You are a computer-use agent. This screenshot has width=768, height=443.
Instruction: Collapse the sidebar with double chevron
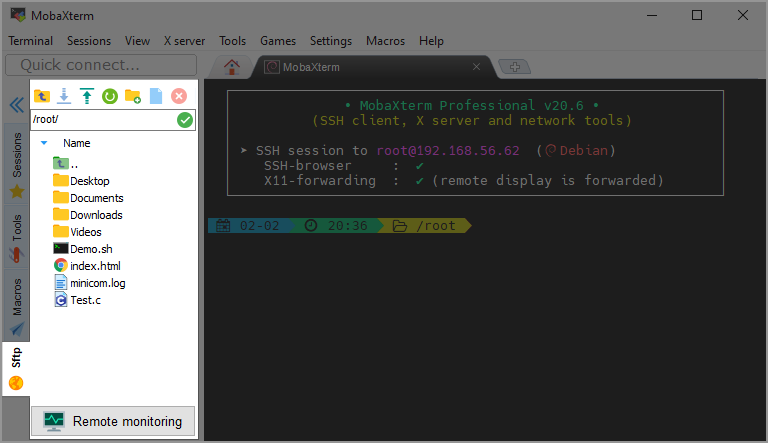click(16, 104)
